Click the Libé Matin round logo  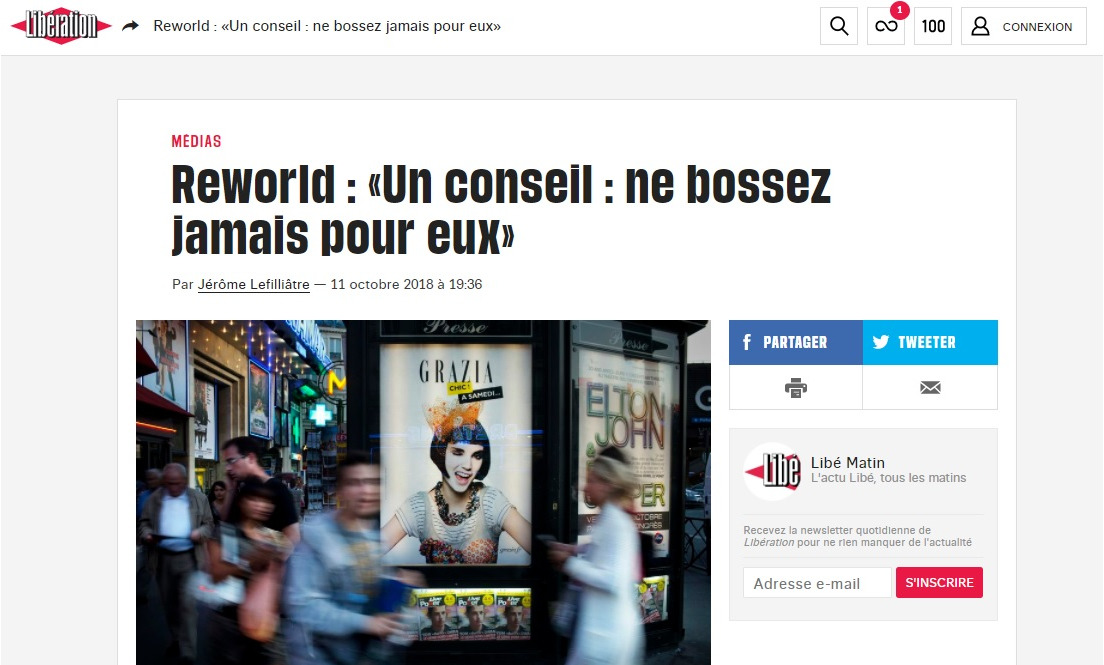click(772, 471)
